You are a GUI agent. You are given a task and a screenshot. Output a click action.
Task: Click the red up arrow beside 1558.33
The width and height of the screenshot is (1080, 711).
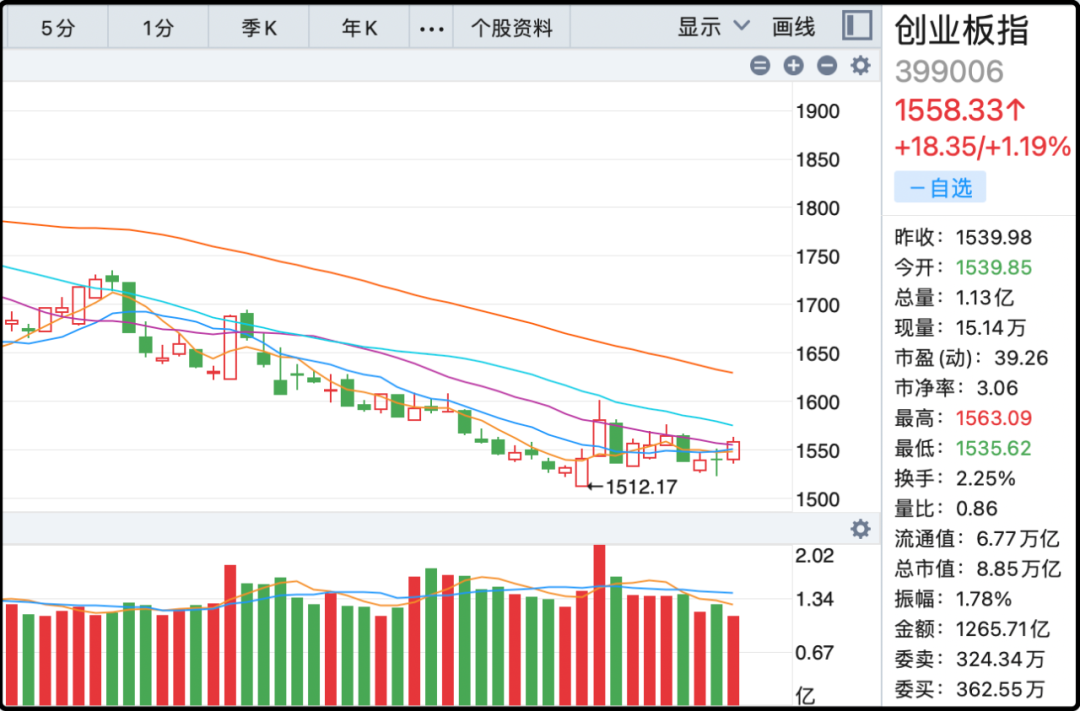(x=1015, y=109)
